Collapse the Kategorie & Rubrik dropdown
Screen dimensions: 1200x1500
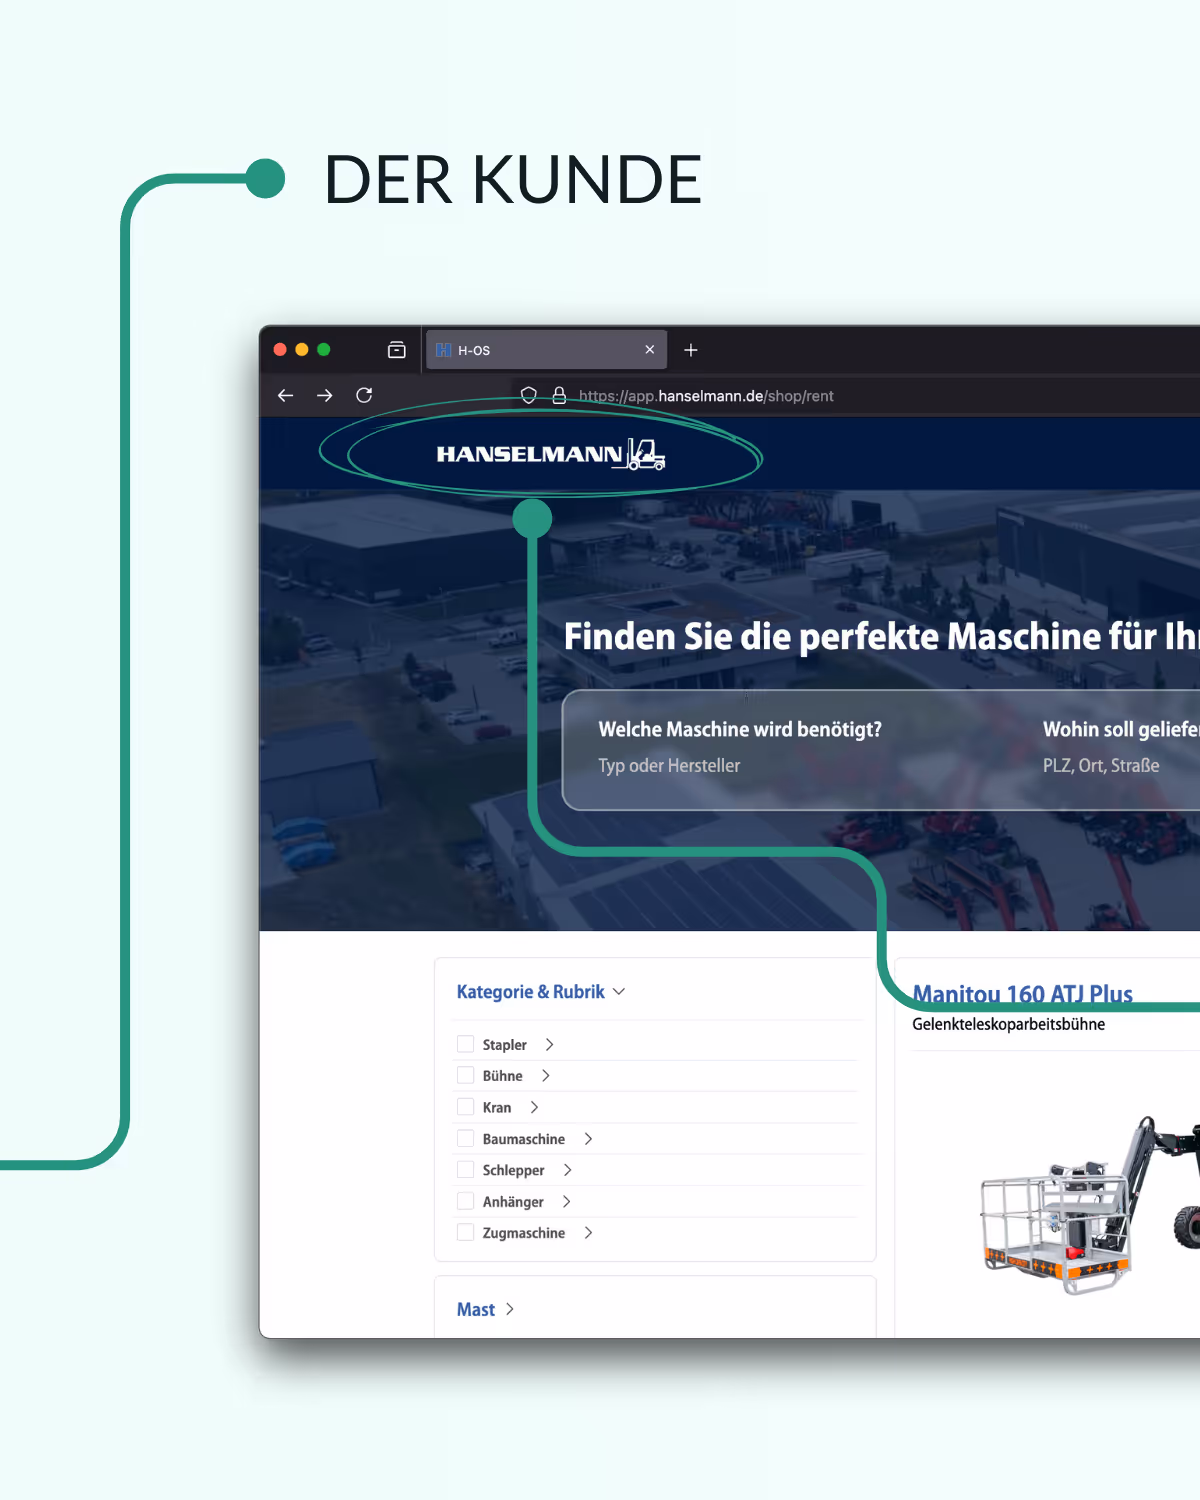coord(541,992)
